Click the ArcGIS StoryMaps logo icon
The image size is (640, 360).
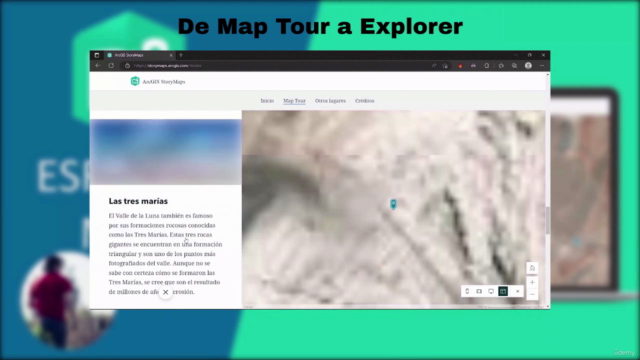pyautogui.click(x=135, y=81)
